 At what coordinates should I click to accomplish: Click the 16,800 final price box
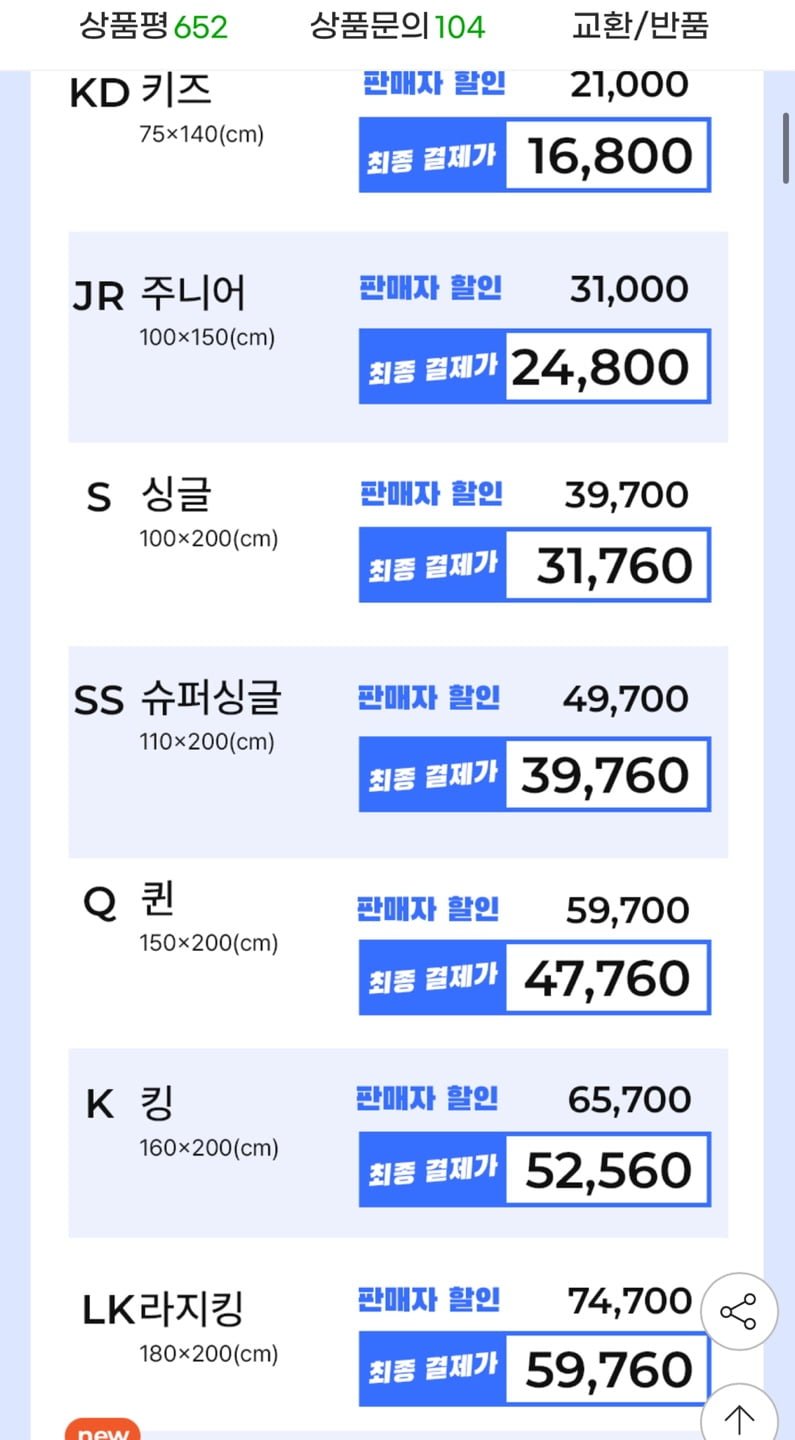click(x=535, y=155)
